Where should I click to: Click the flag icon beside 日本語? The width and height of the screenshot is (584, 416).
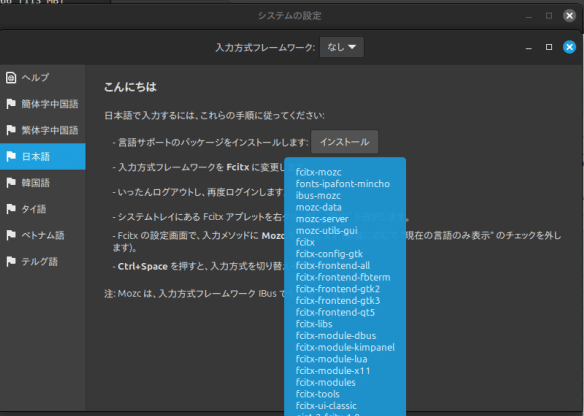11,156
